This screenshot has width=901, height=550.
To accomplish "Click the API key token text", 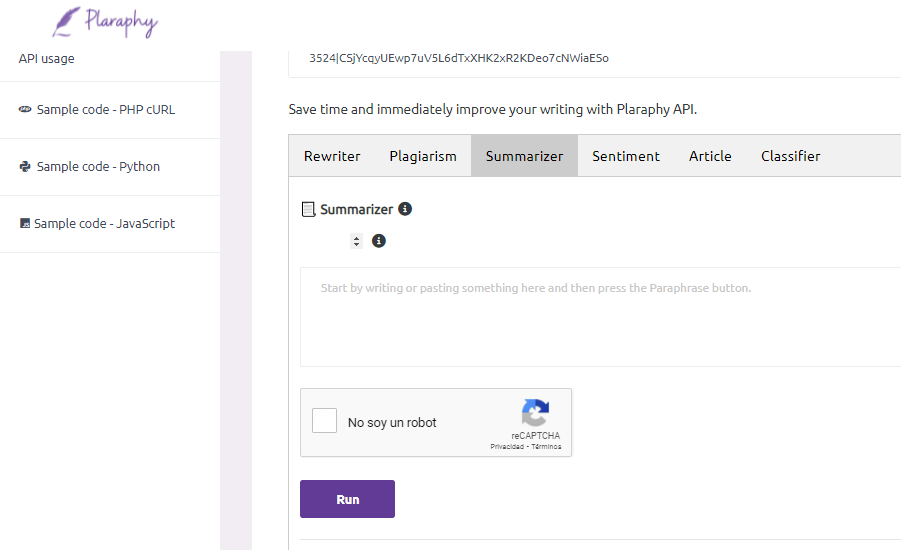I will click(459, 58).
